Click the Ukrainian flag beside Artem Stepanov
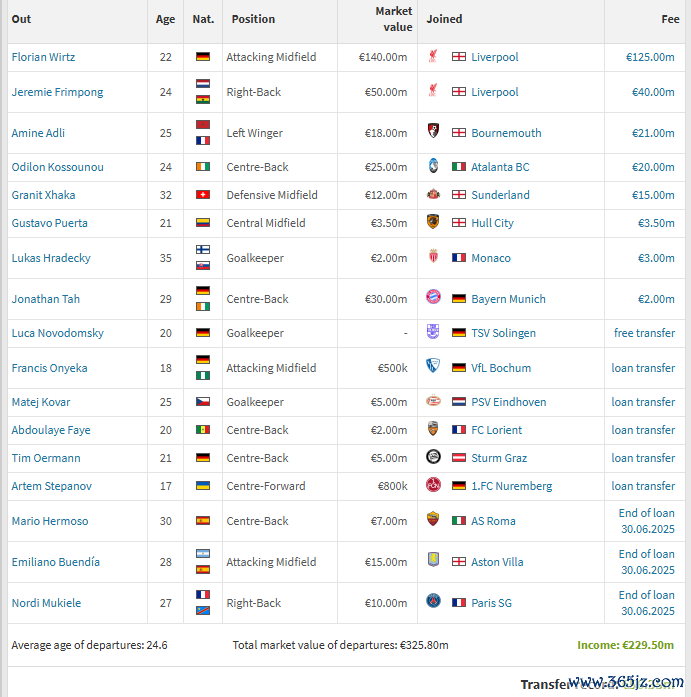The width and height of the screenshot is (691, 697). pyautogui.click(x=203, y=486)
